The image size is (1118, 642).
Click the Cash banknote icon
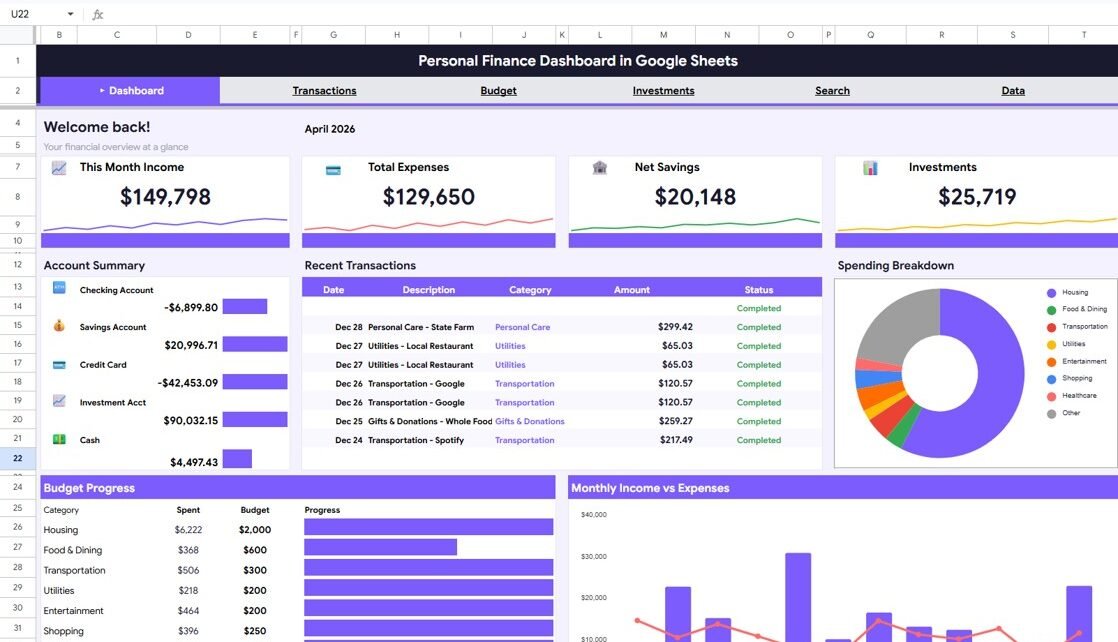point(59,439)
